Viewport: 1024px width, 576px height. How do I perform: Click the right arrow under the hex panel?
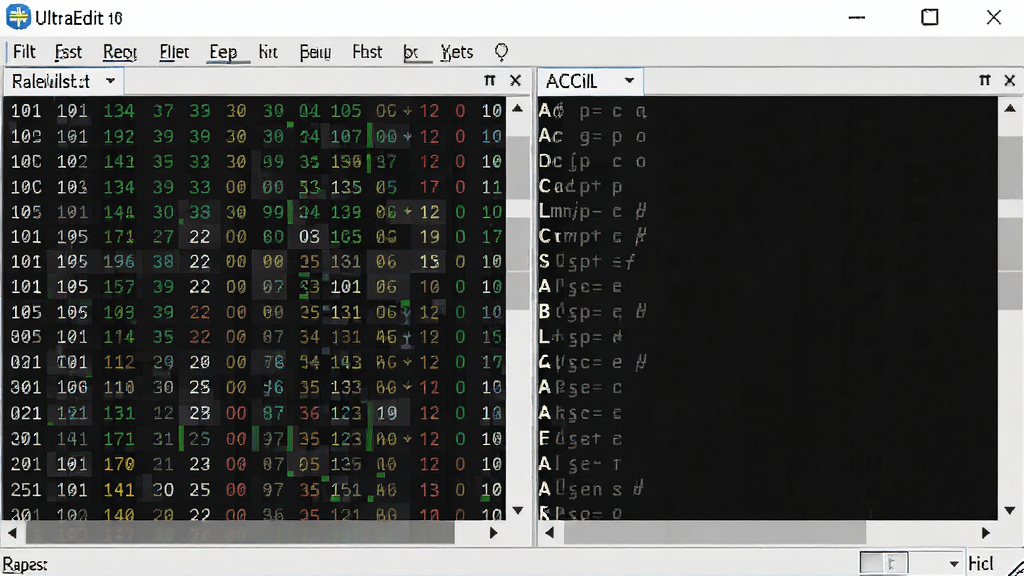pyautogui.click(x=494, y=533)
